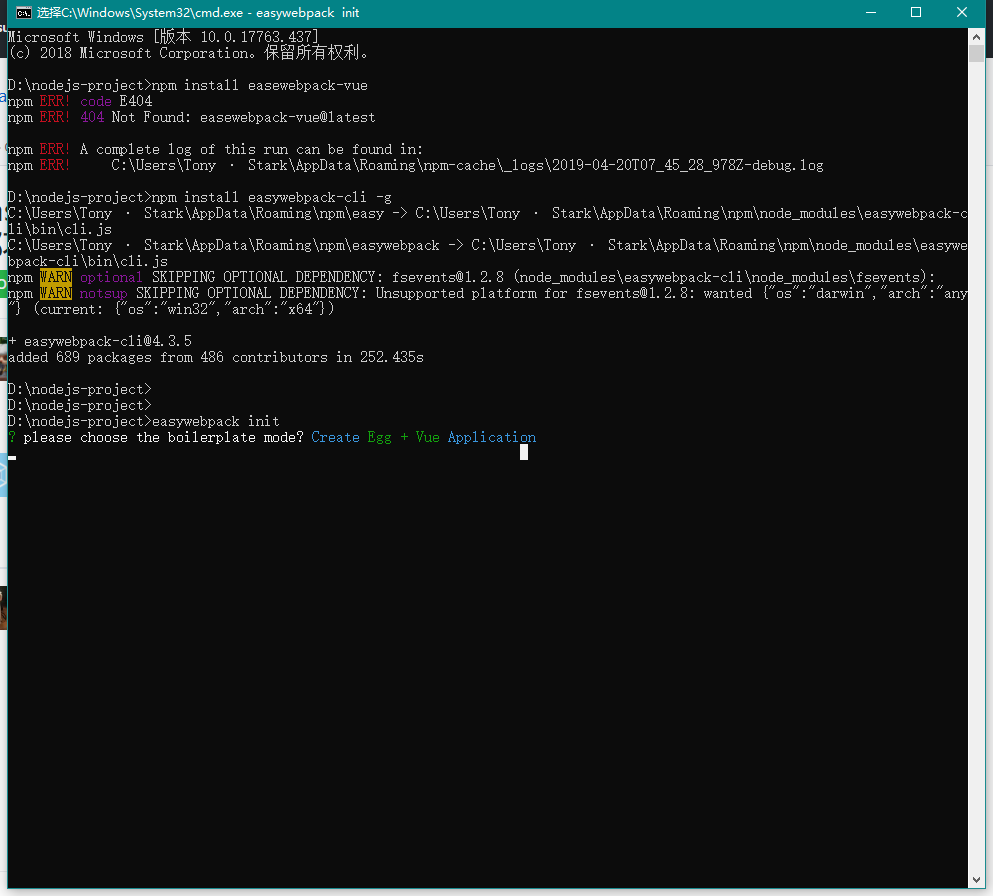Click the red npm ERR! code E404 label

coord(80,100)
